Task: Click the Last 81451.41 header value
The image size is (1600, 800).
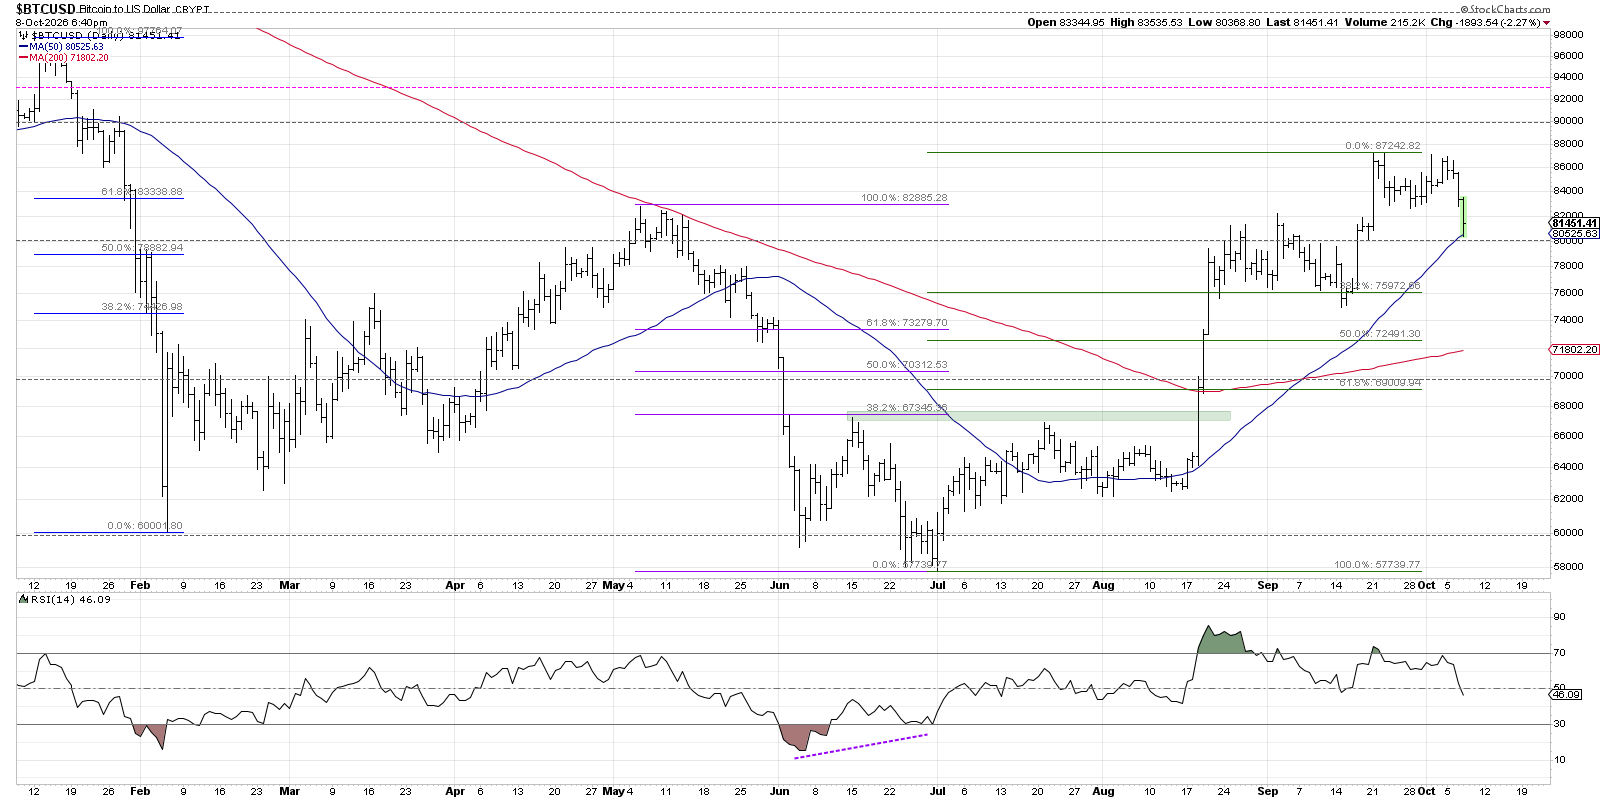Action: coord(1302,22)
